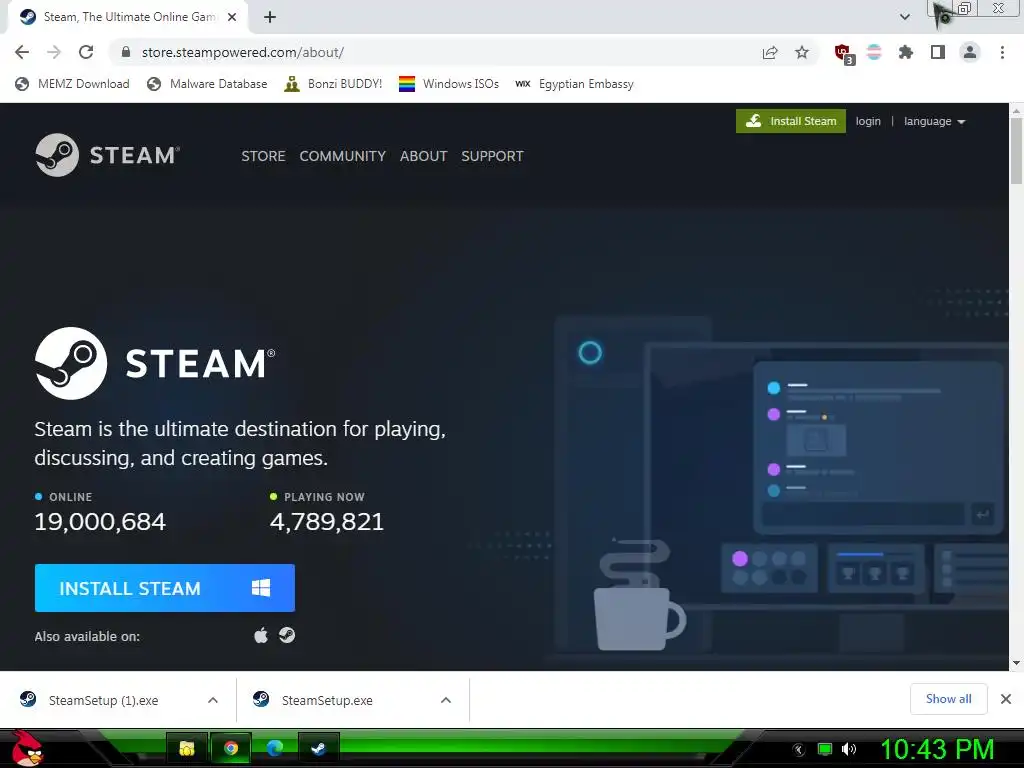The image size is (1024, 768).
Task: Click the Chrome taskbar icon
Action: (x=231, y=748)
